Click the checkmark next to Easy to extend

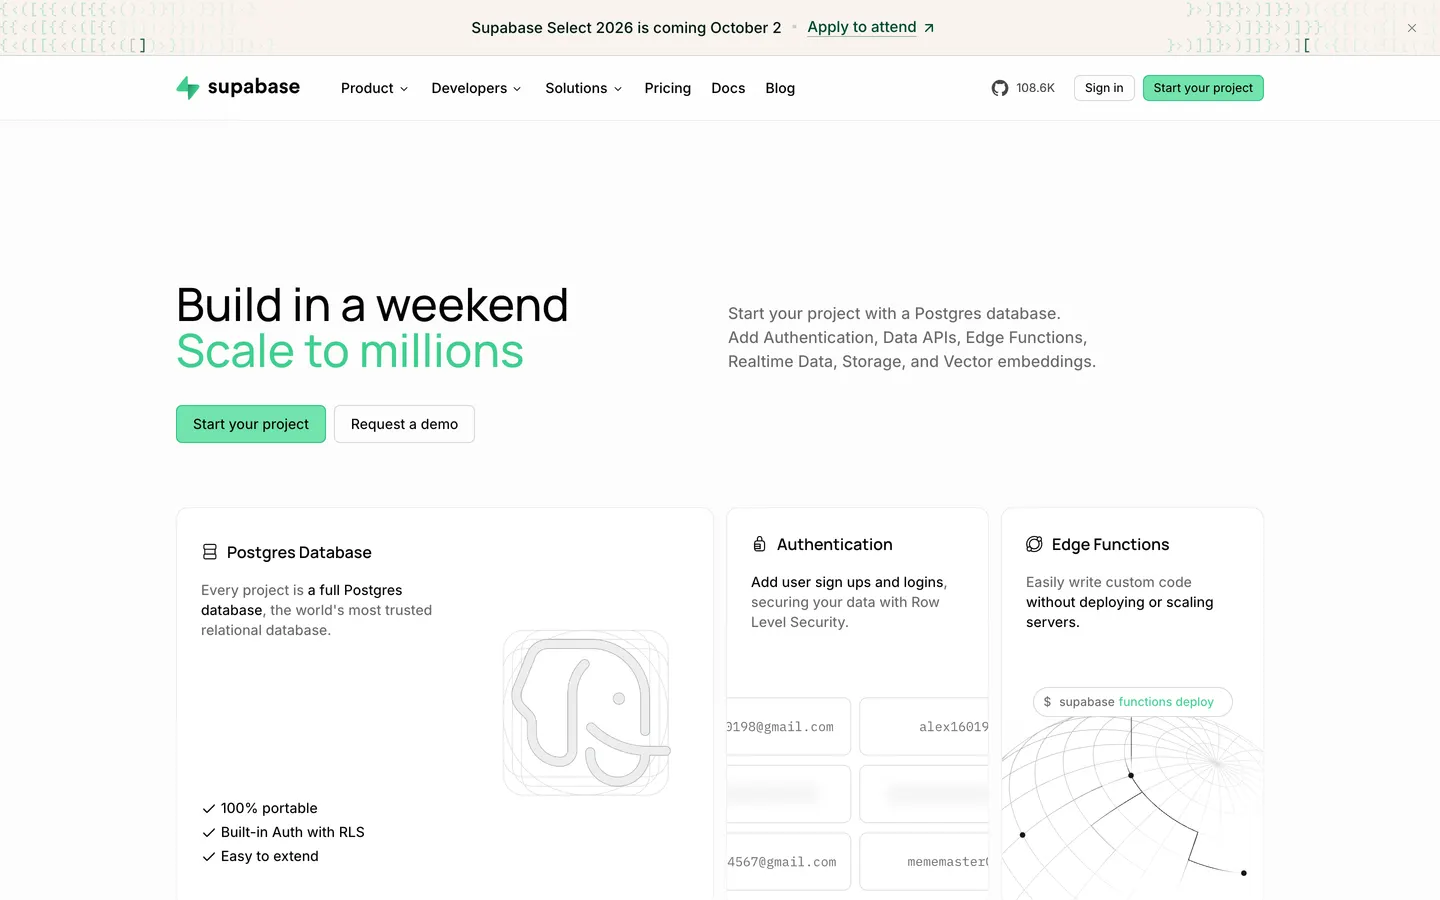(209, 856)
